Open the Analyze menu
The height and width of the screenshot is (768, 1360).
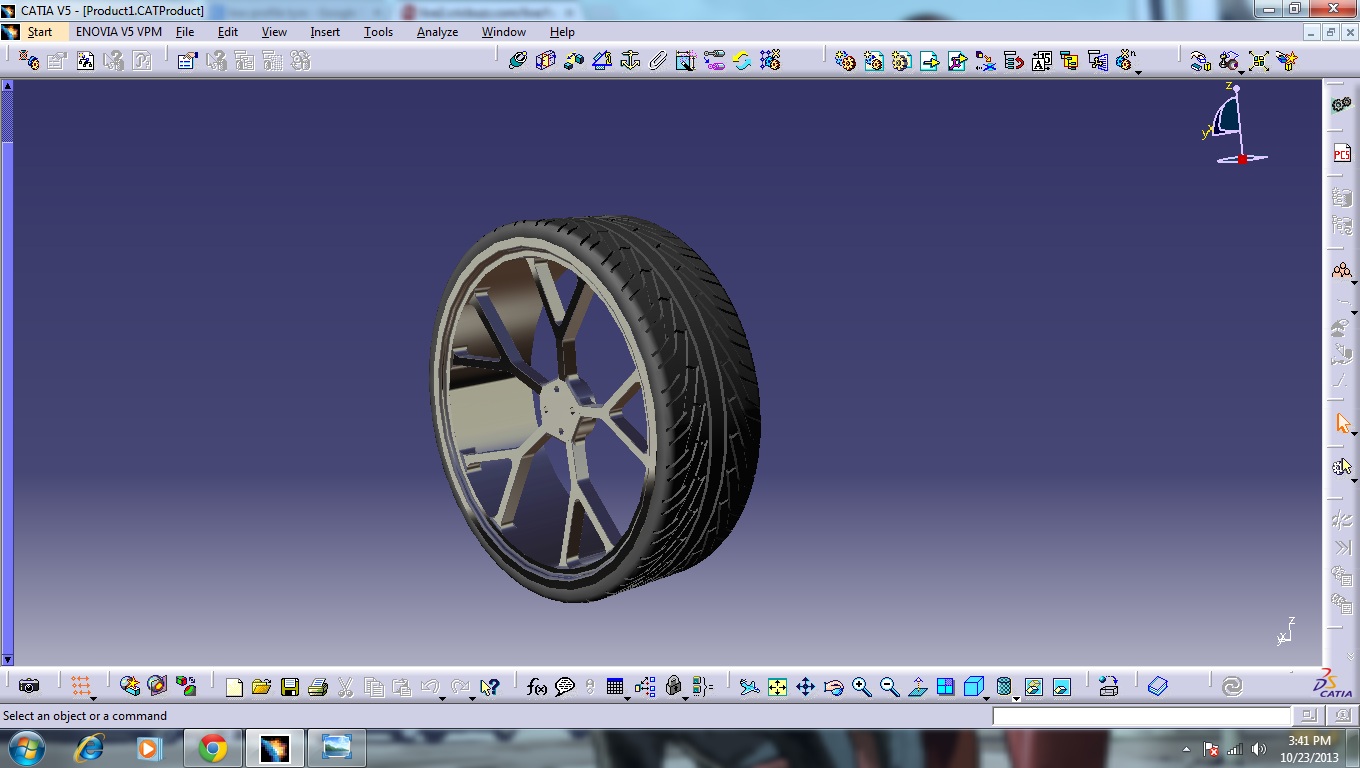click(437, 32)
